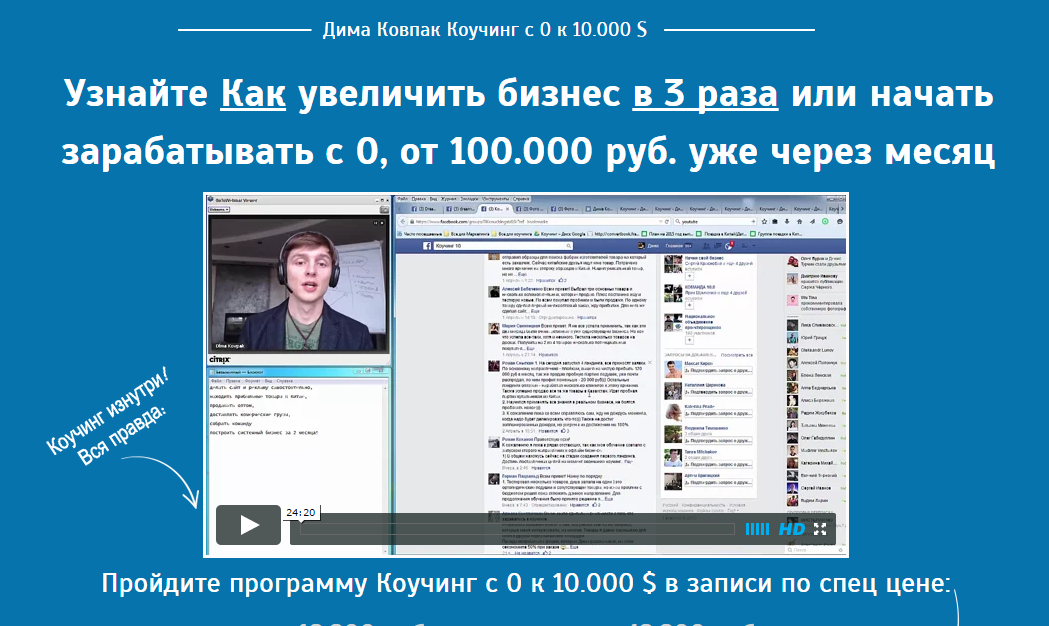Toggle fullscreen mode on the video player

819,528
